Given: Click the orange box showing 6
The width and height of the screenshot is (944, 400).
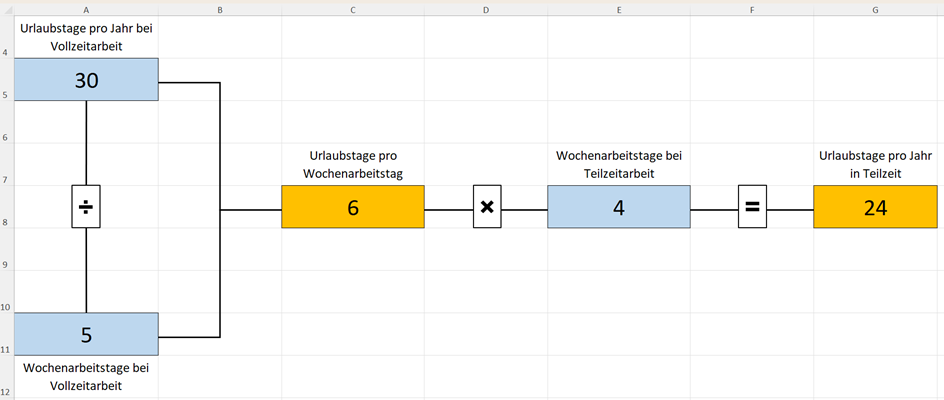Looking at the screenshot, I should (352, 207).
